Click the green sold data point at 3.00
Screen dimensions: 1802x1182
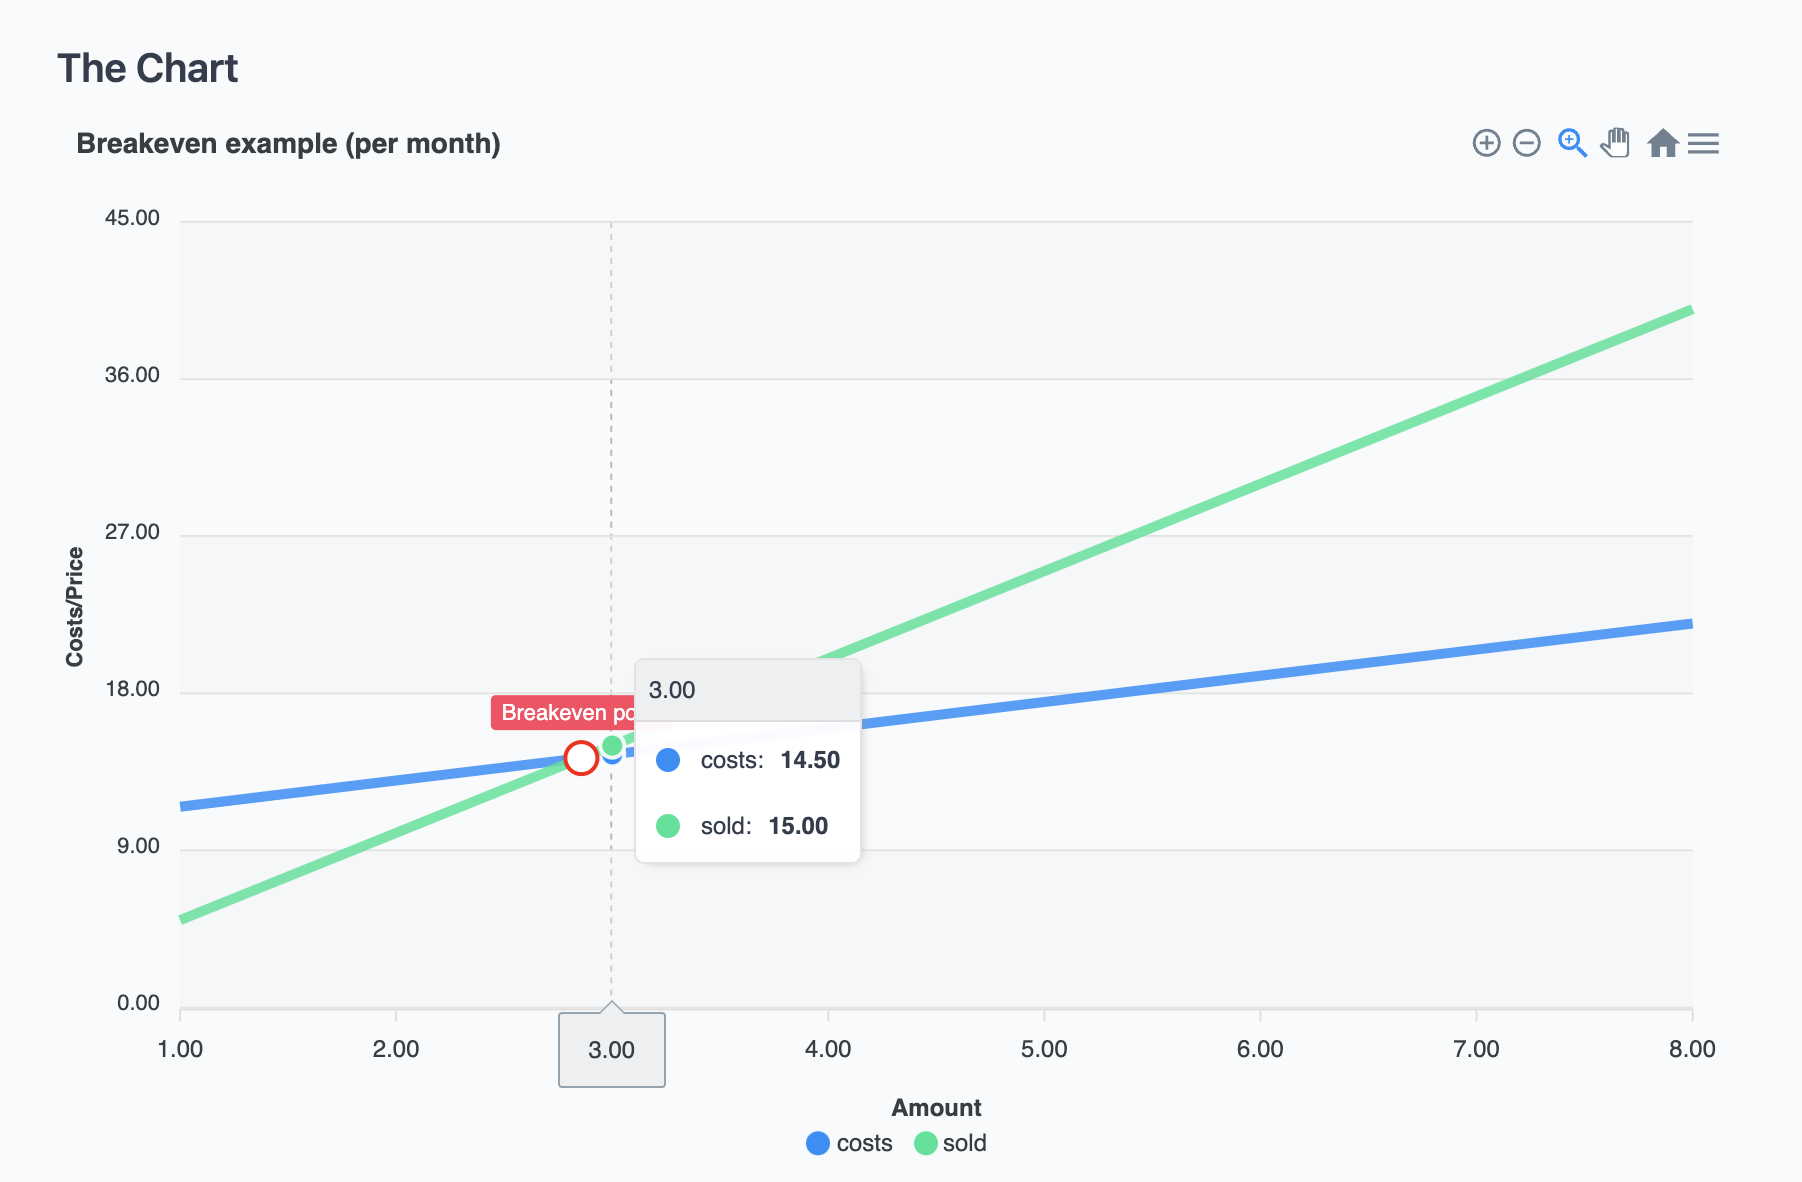pyautogui.click(x=612, y=745)
